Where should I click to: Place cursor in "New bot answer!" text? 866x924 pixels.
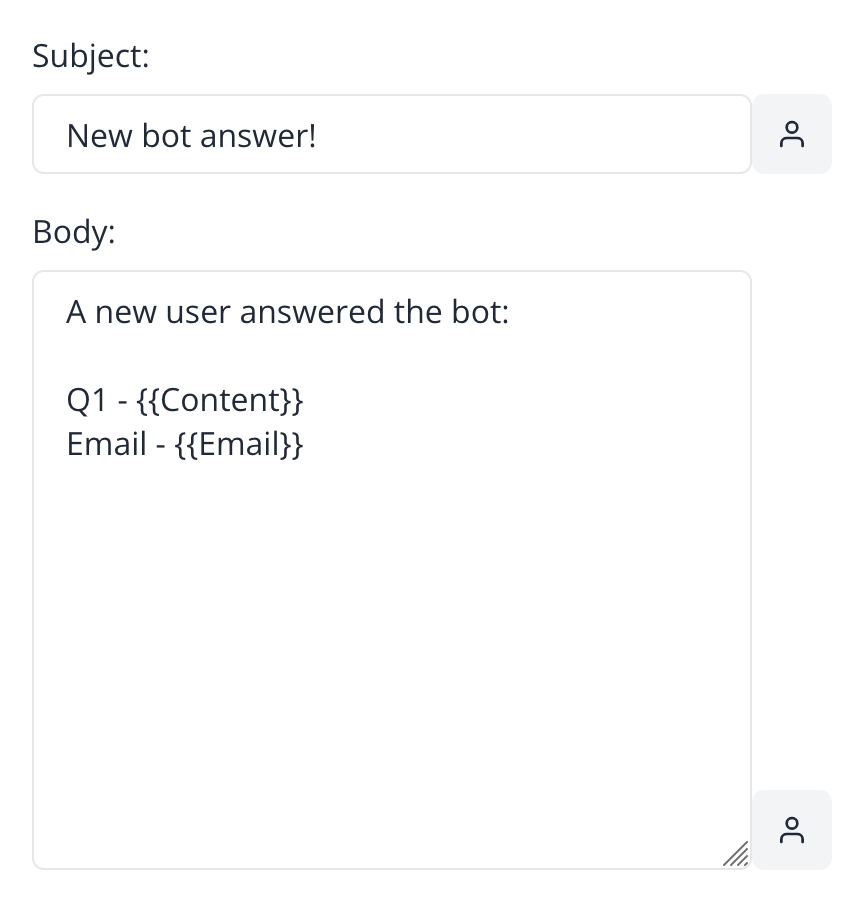191,135
